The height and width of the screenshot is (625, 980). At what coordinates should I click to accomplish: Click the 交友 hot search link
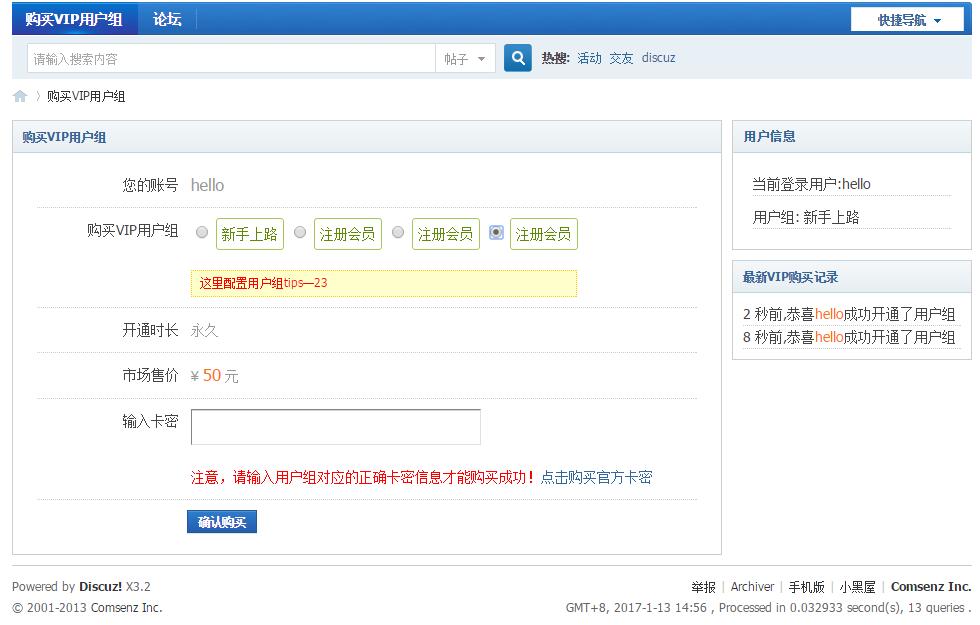(621, 58)
